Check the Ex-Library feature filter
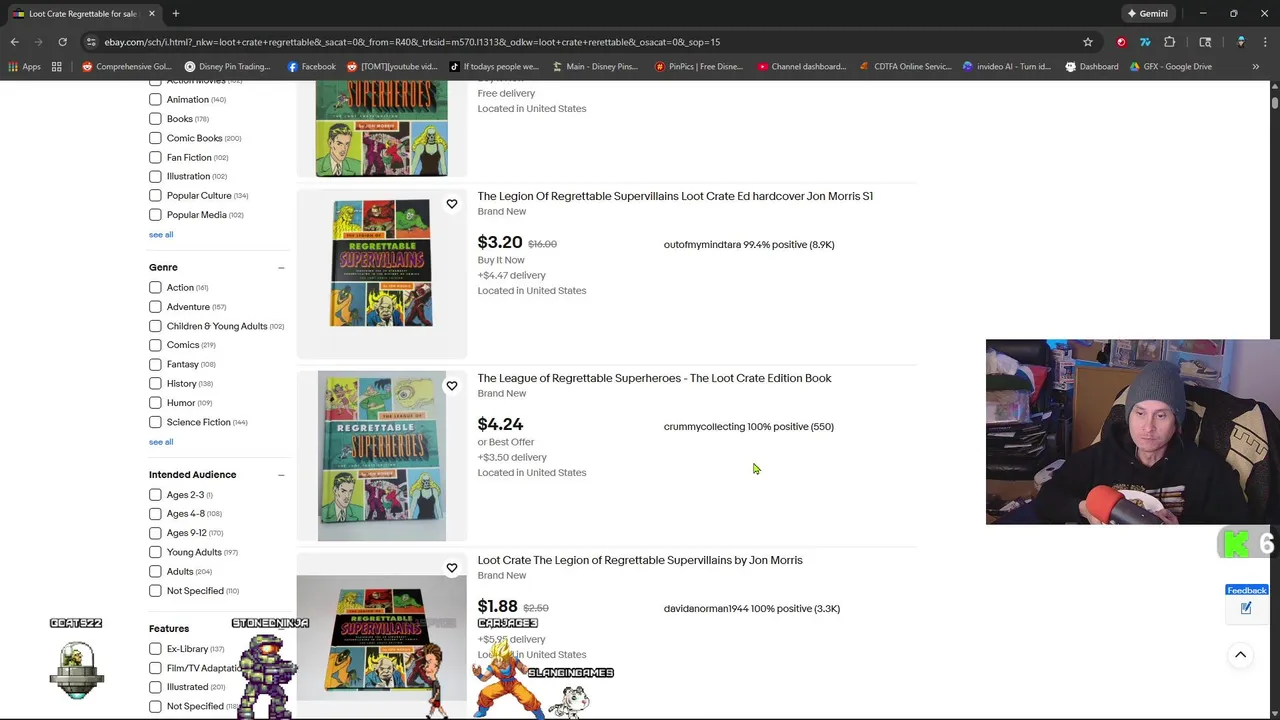The width and height of the screenshot is (1280, 720). 155,649
